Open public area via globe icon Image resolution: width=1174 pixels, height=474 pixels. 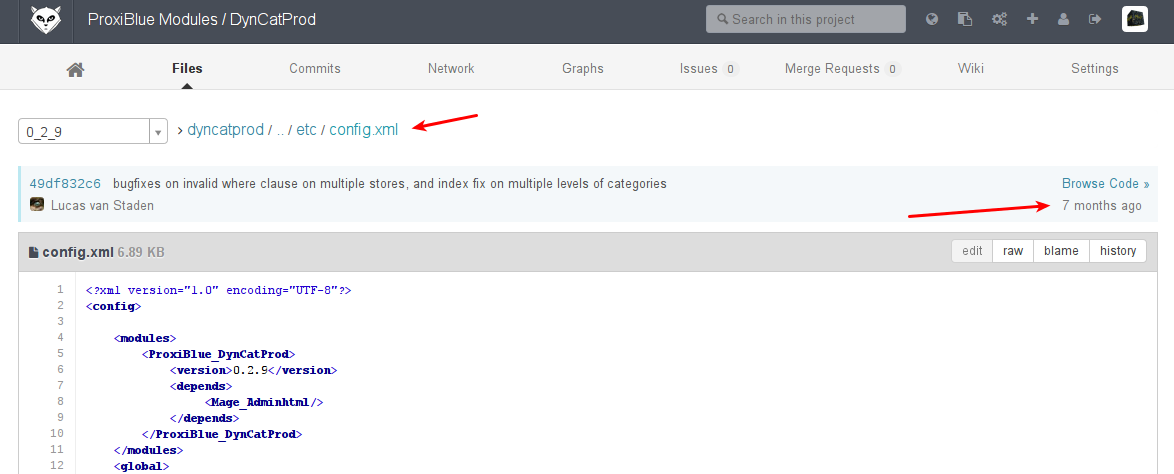(x=932, y=19)
